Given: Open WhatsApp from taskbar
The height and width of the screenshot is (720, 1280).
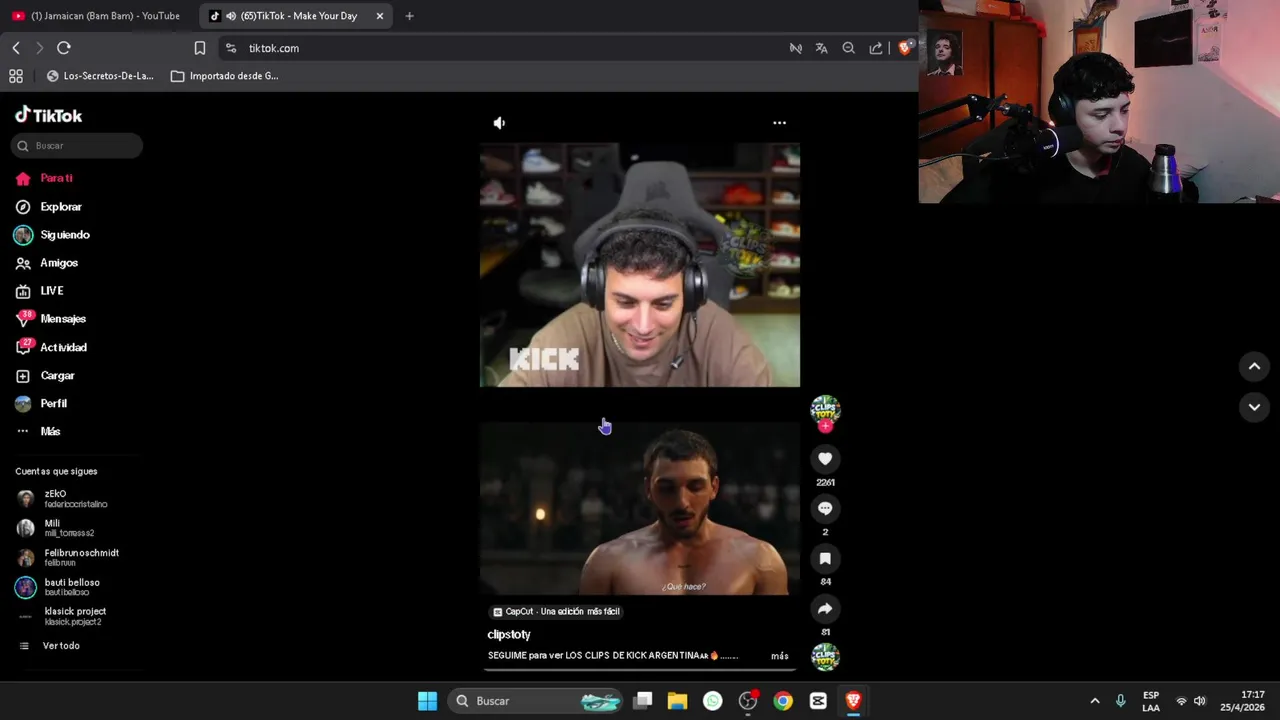Looking at the screenshot, I should (x=713, y=701).
